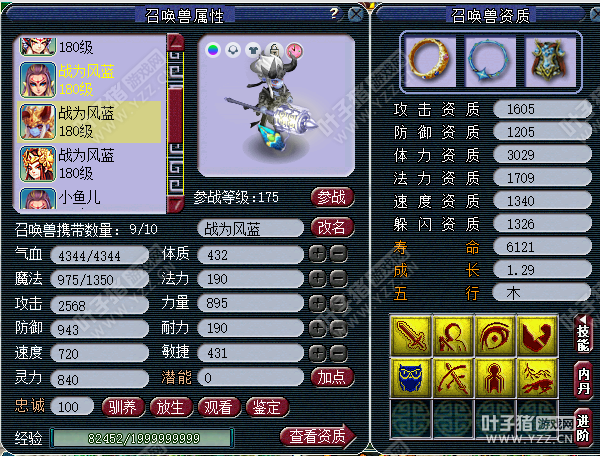The image size is (600, 456).
Task: Open the blue collar equipment slot
Action: (x=490, y=61)
